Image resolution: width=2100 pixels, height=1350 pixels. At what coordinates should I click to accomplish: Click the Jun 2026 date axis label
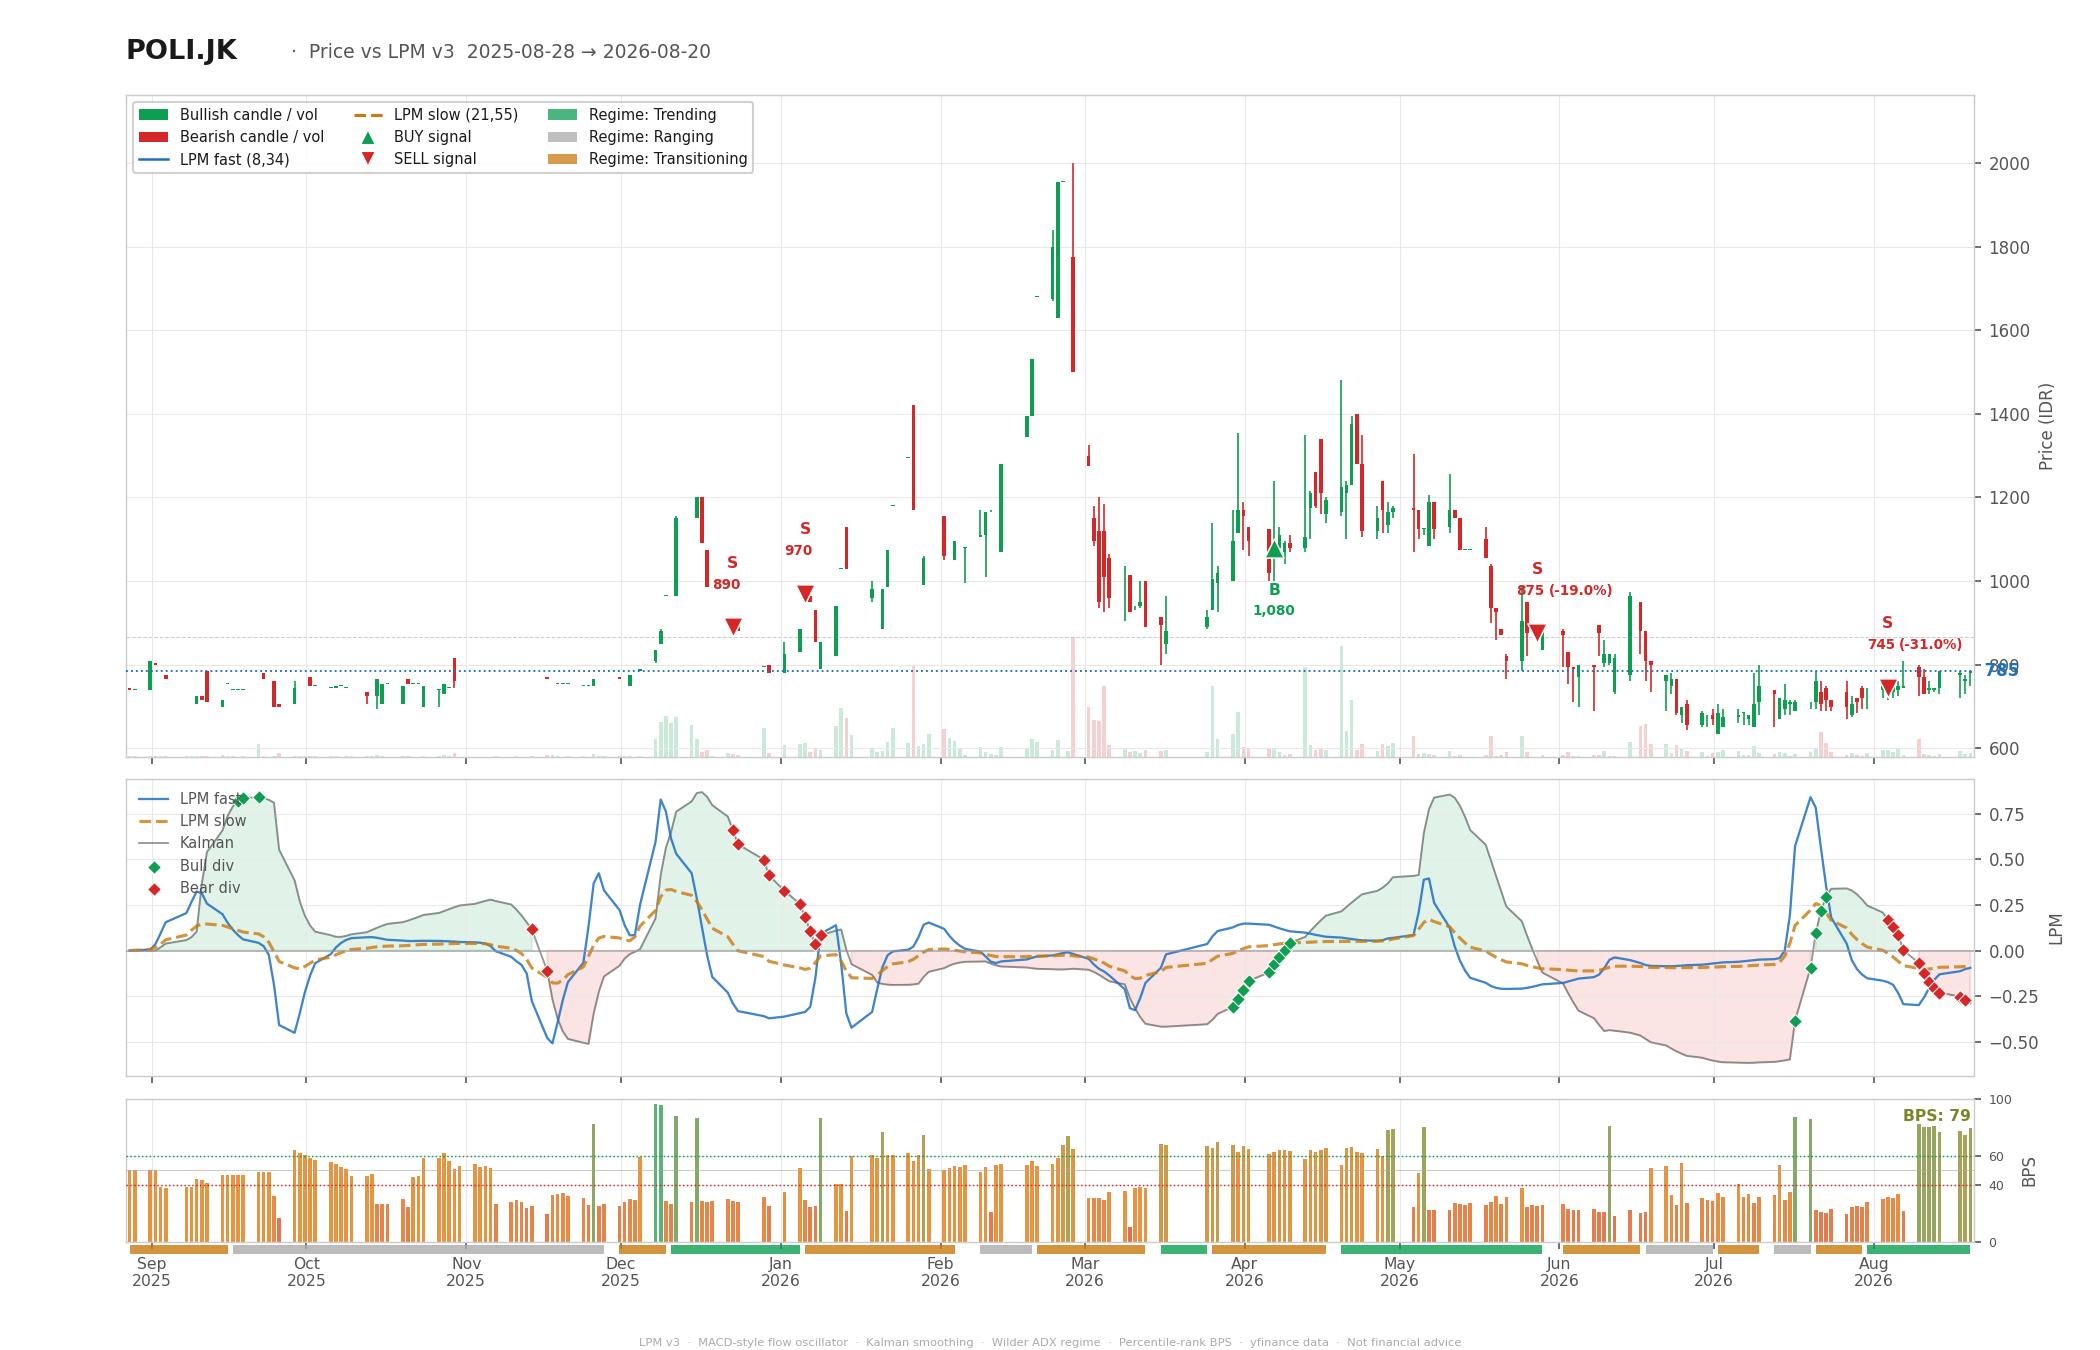[1559, 1272]
